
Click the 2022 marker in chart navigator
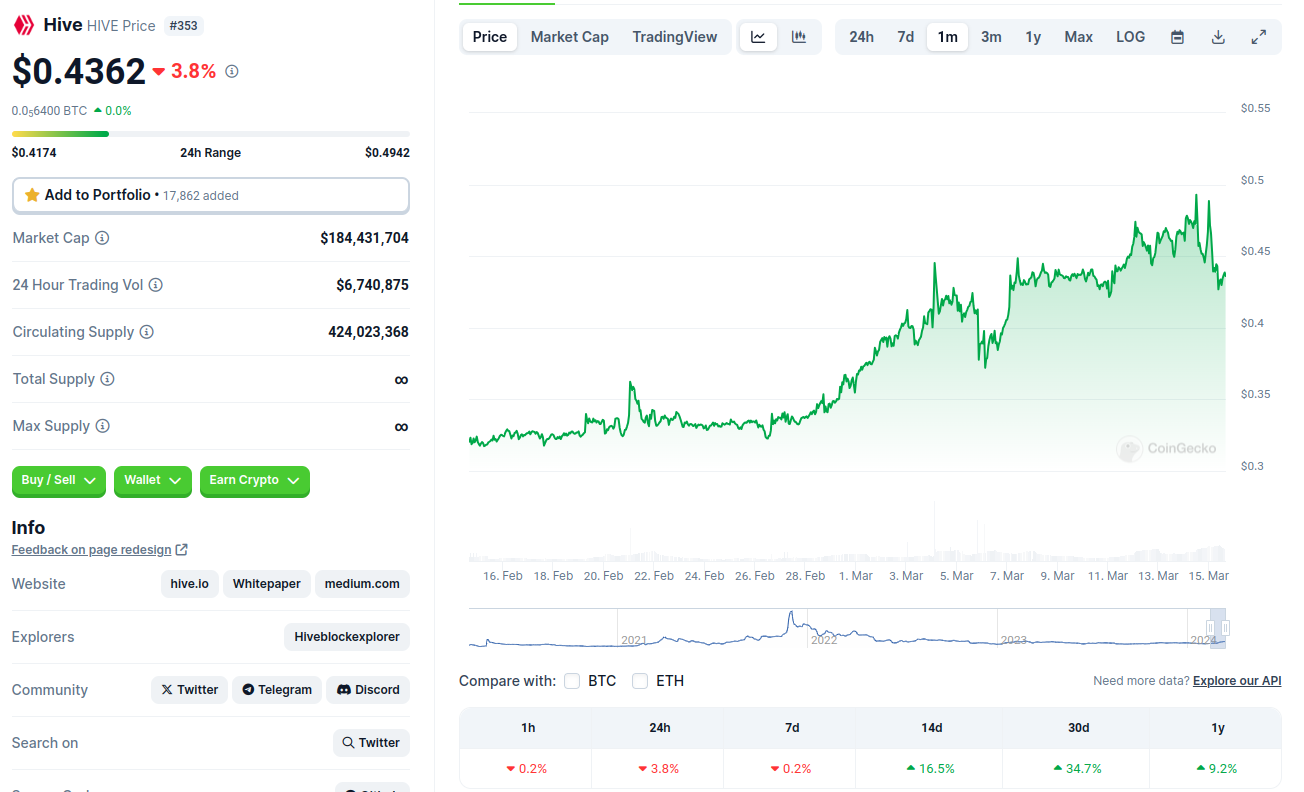coord(824,640)
